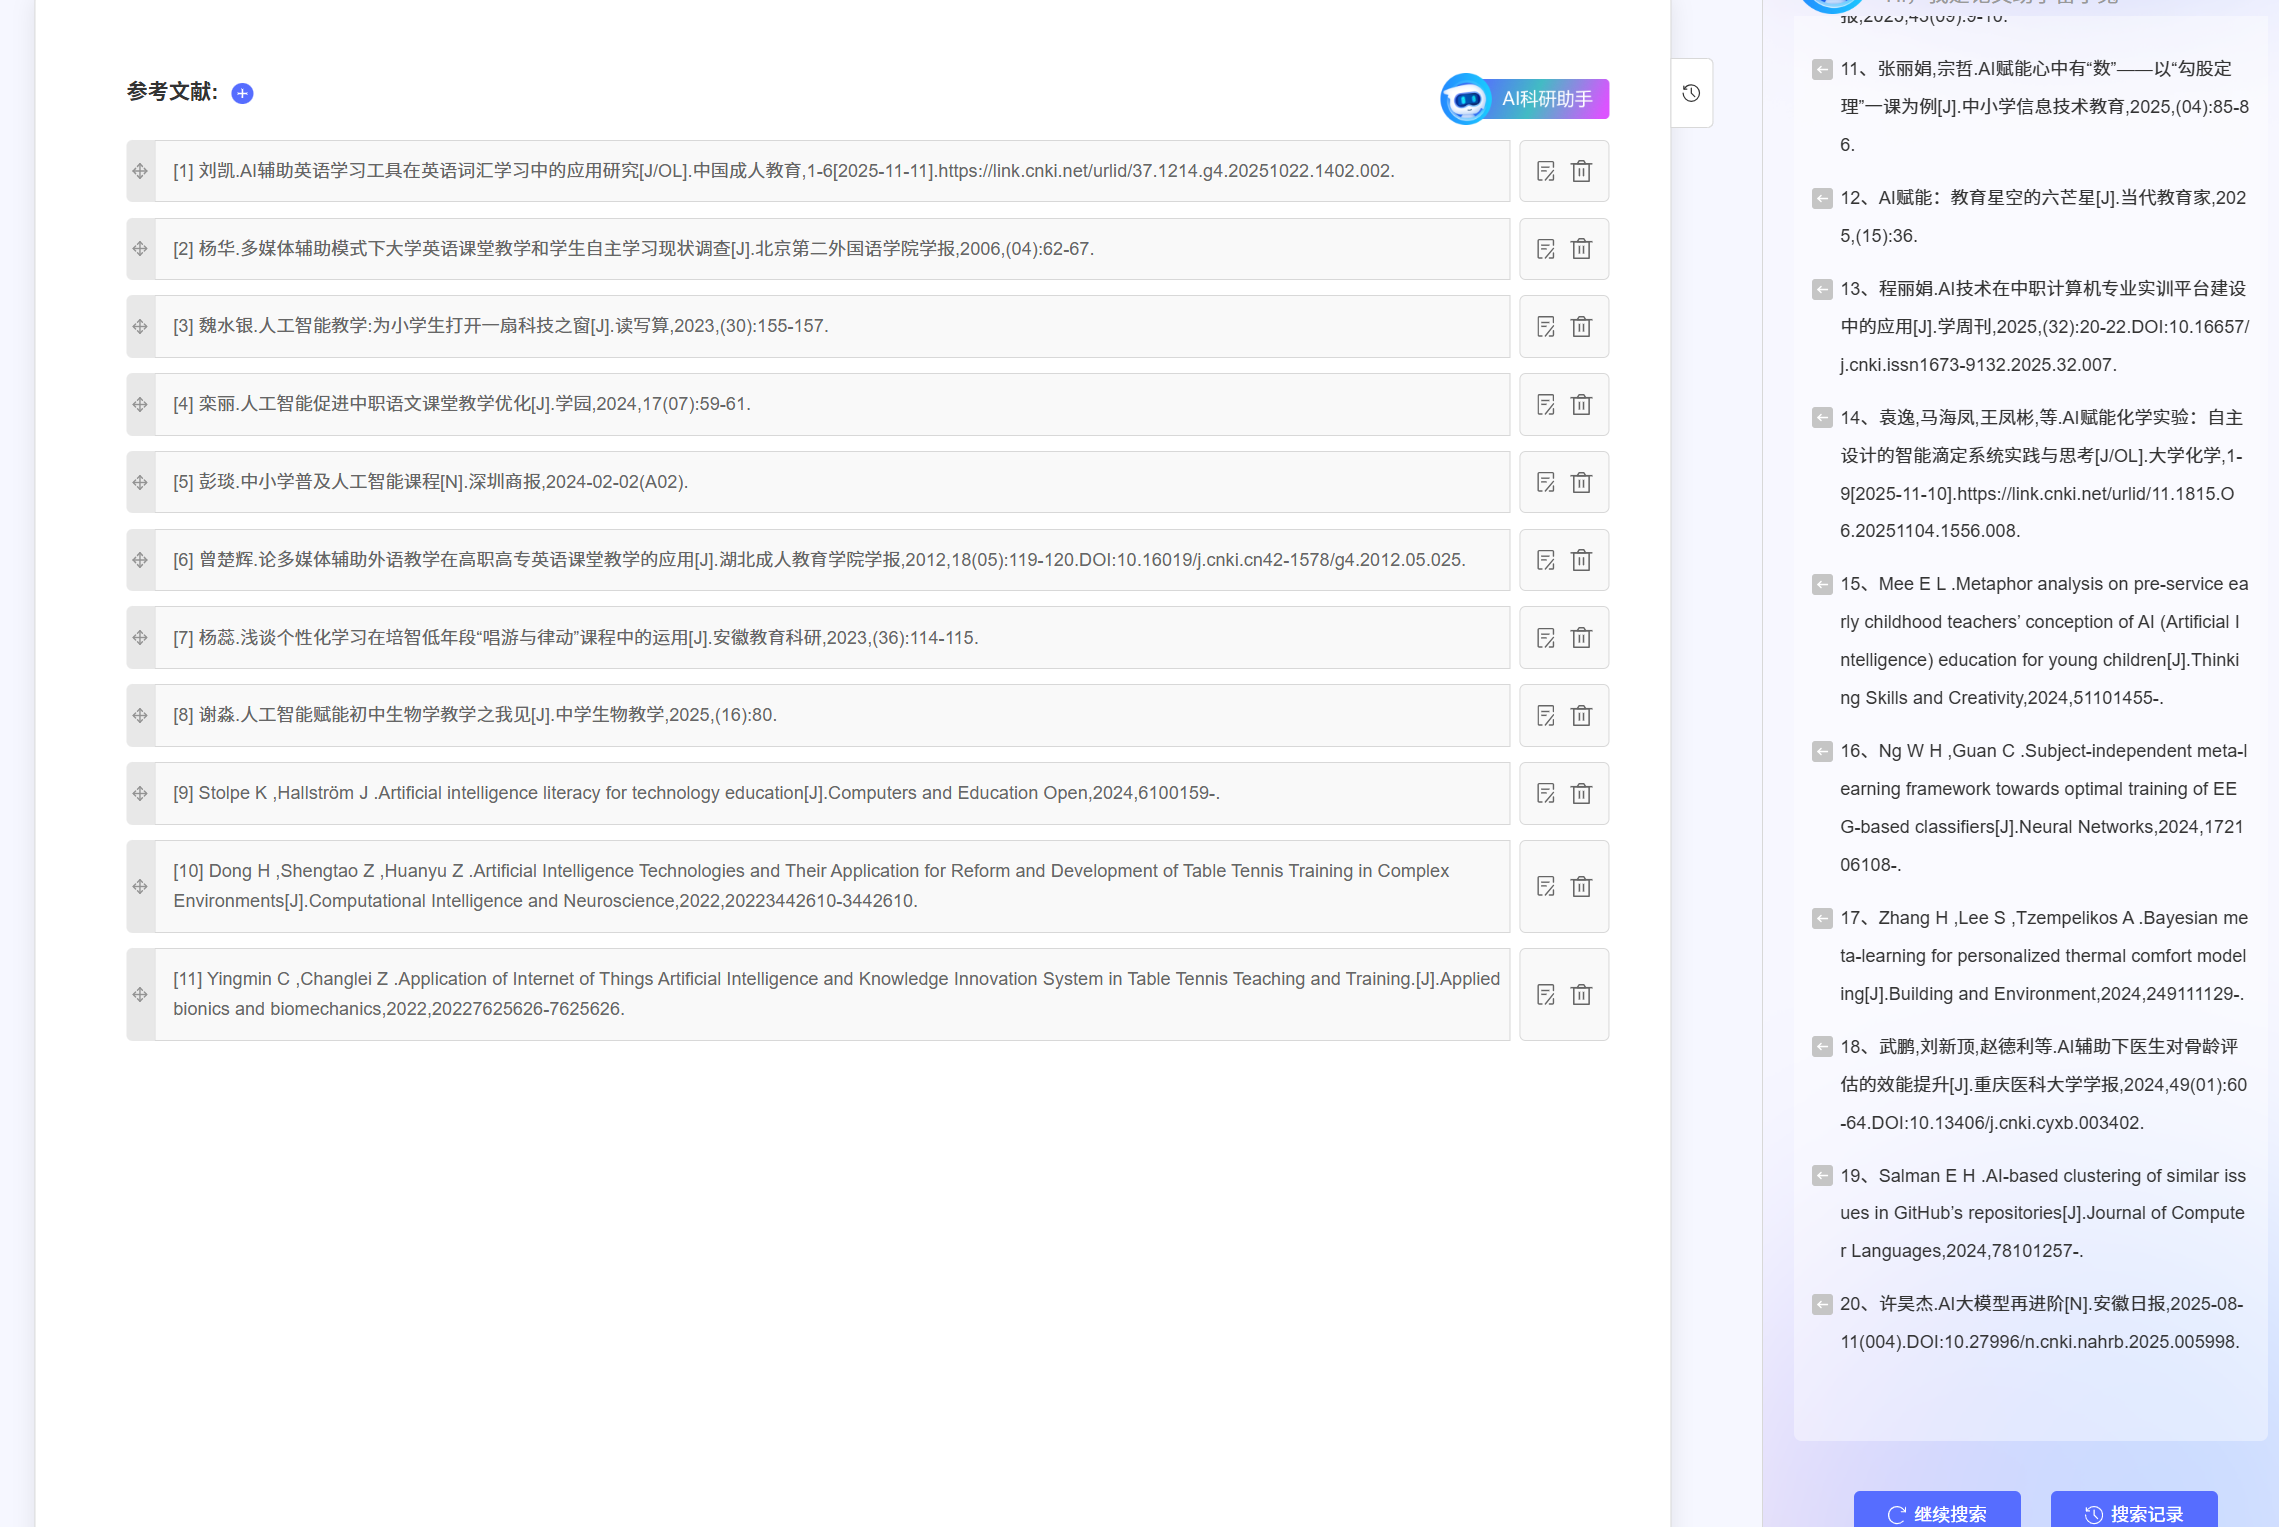Delete reference [1] by 刘凯
This screenshot has height=1527, width=2279.
coord(1581,171)
